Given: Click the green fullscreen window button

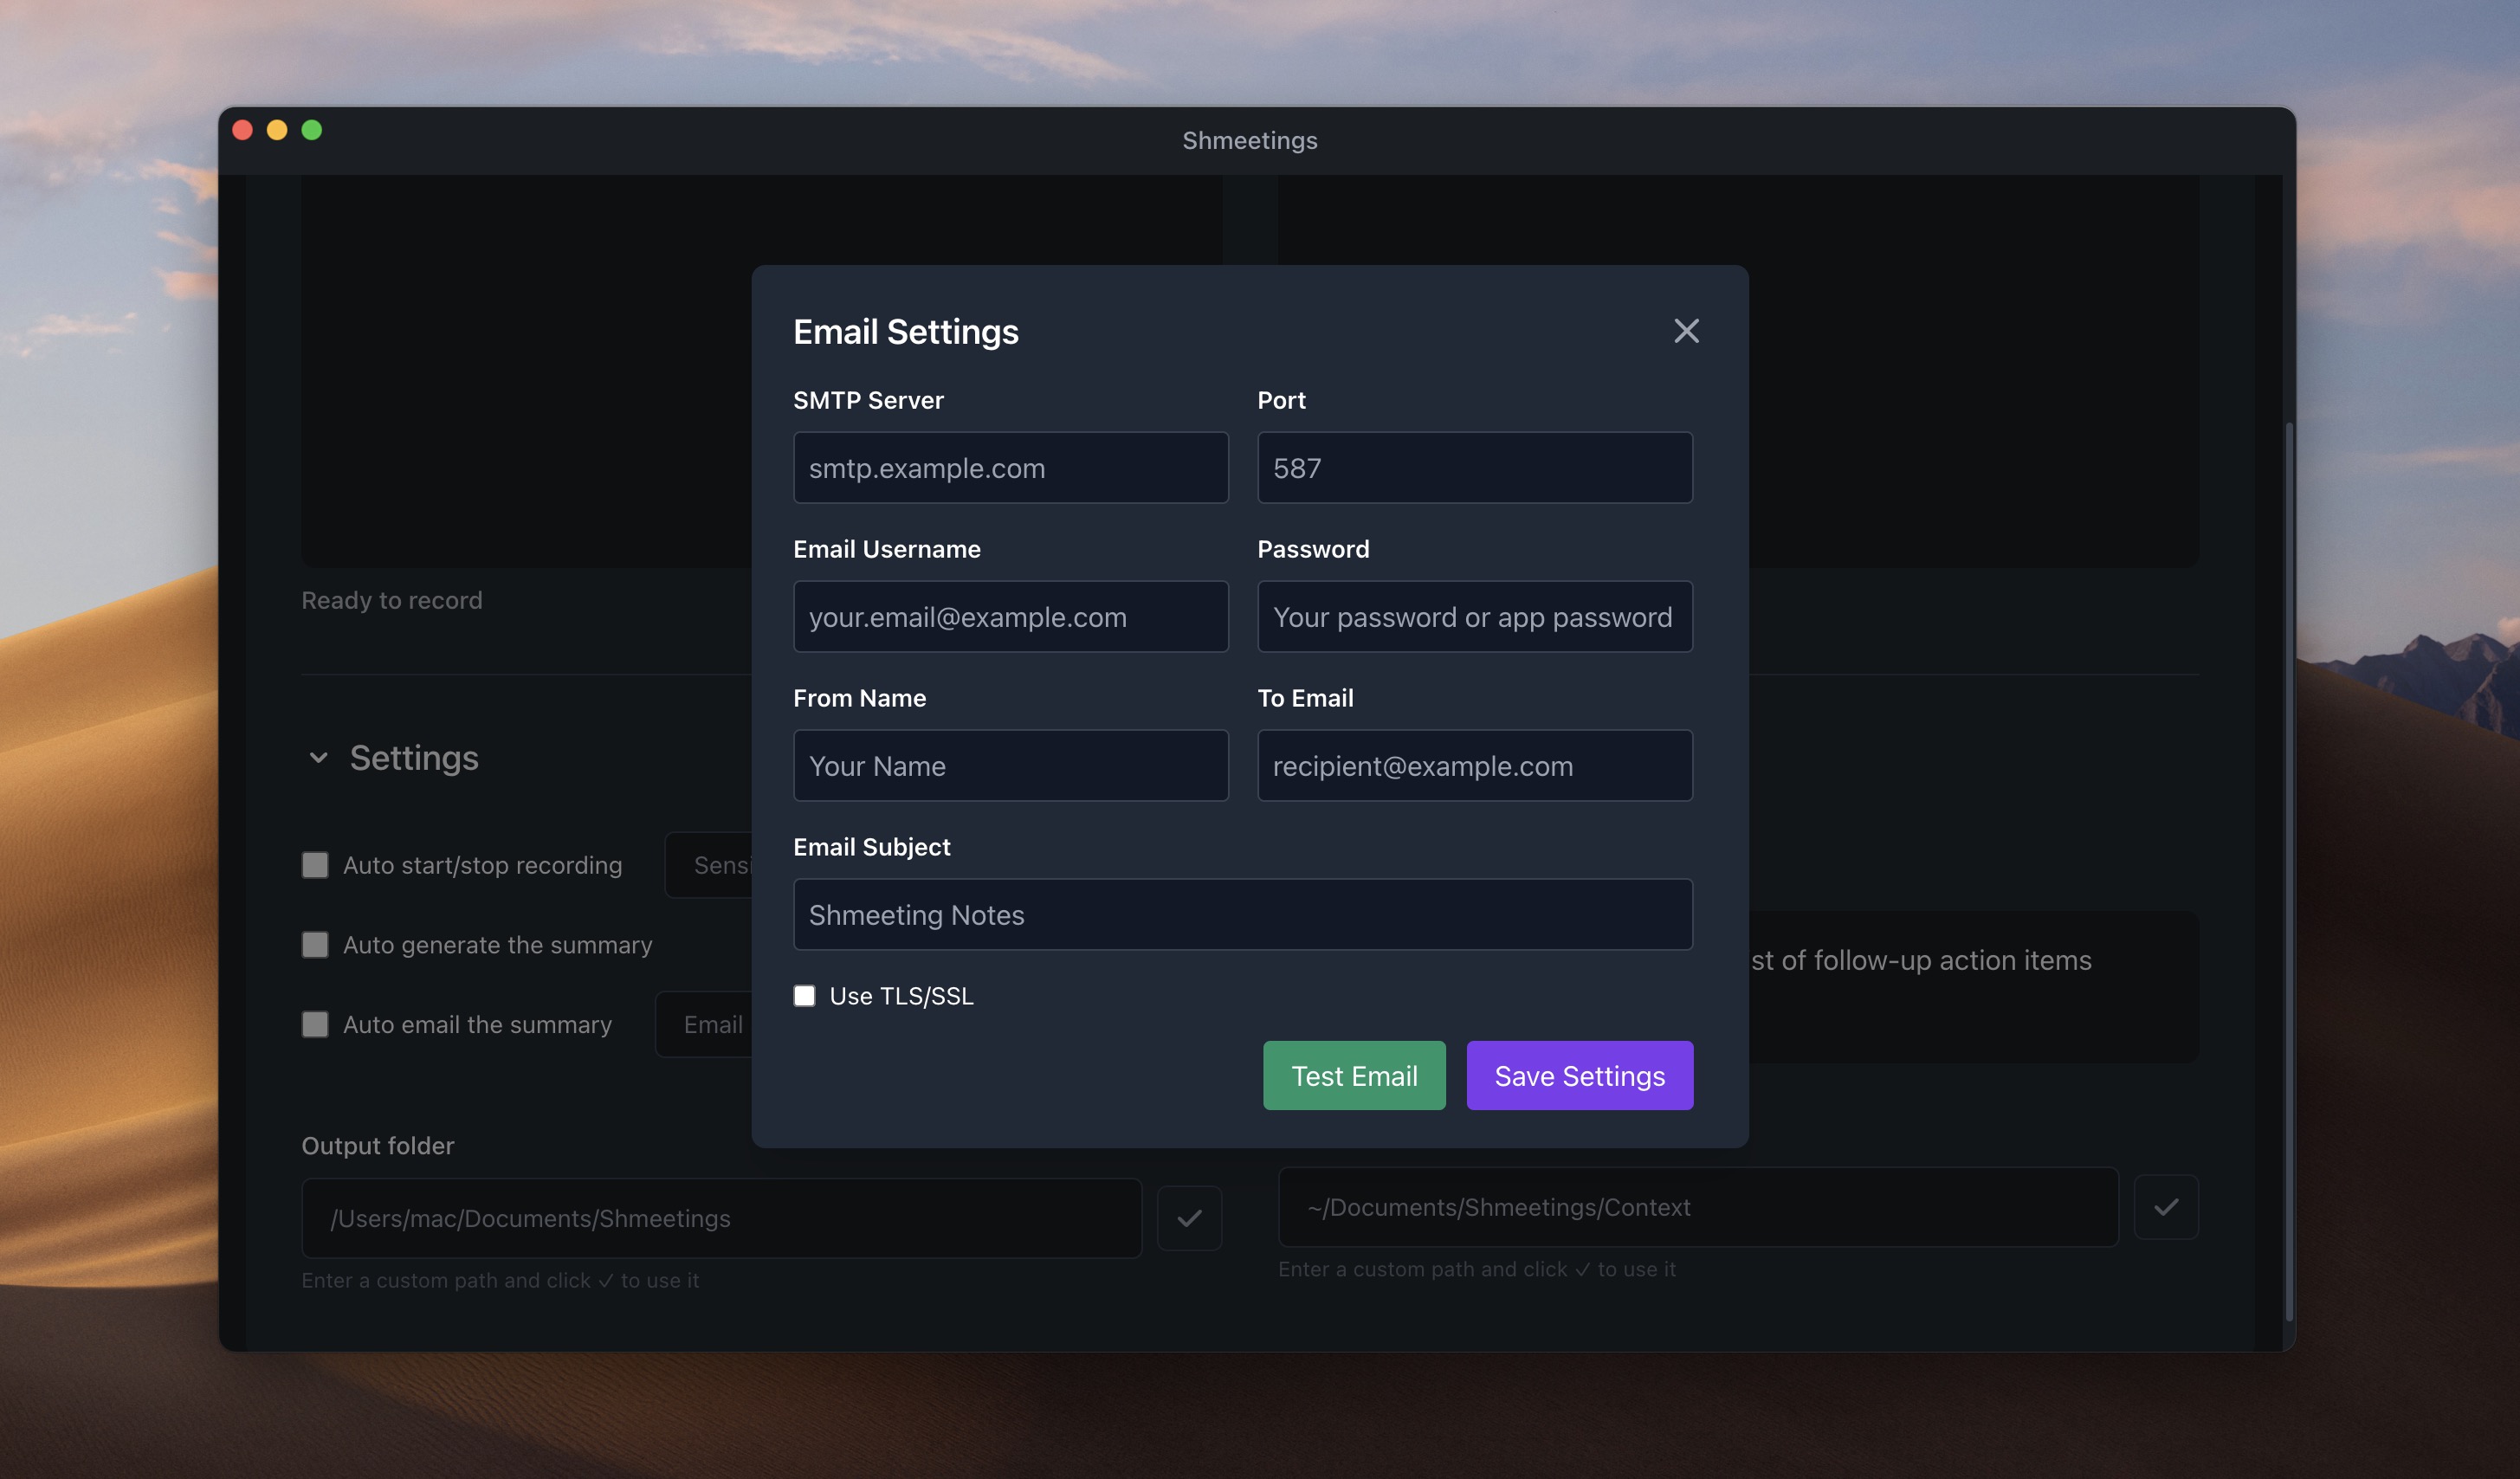Looking at the screenshot, I should tap(312, 130).
